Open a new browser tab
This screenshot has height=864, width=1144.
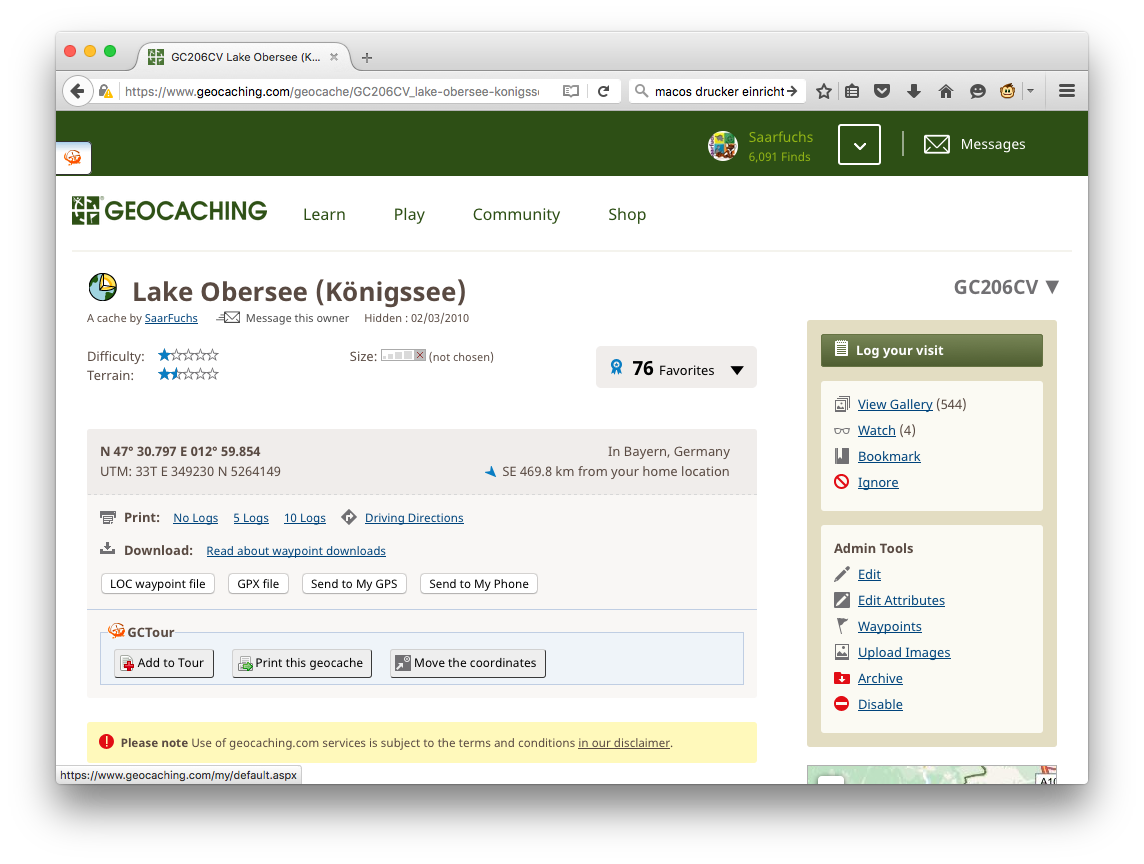point(367,58)
